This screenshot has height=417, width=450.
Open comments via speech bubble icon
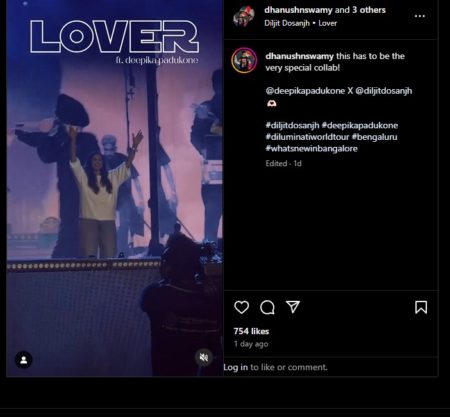coord(267,307)
